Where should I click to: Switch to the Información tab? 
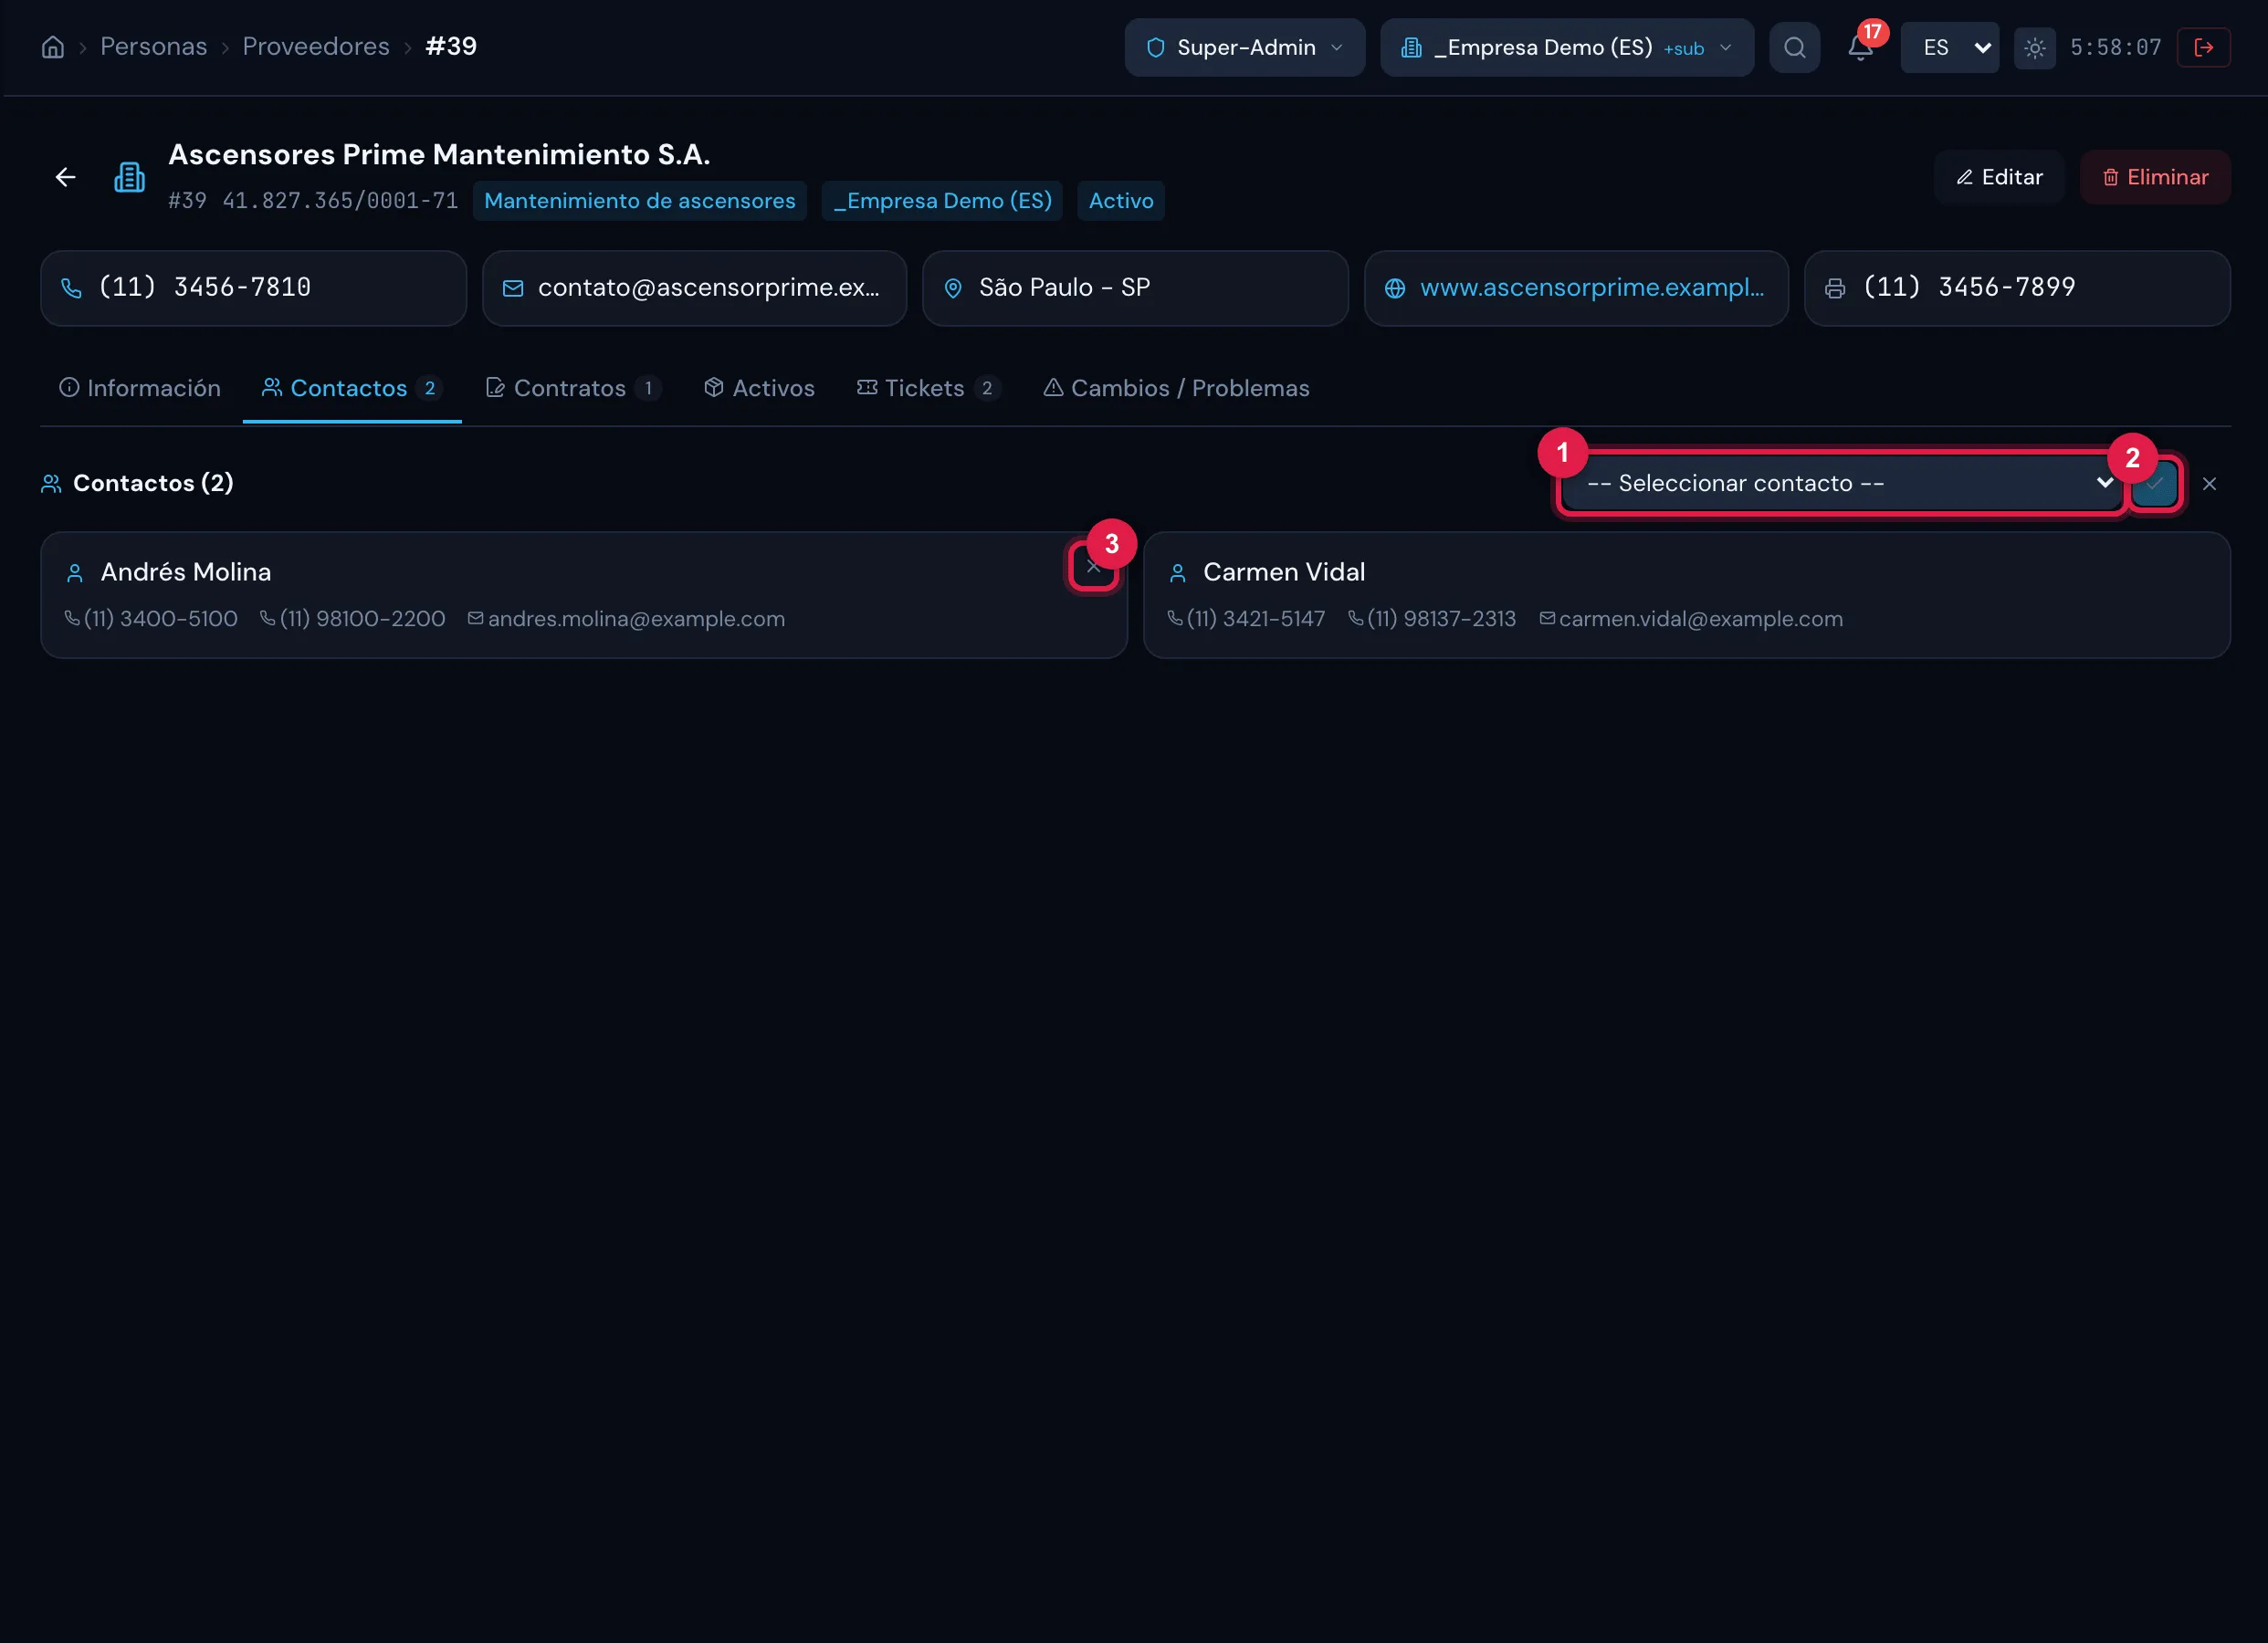pos(140,388)
